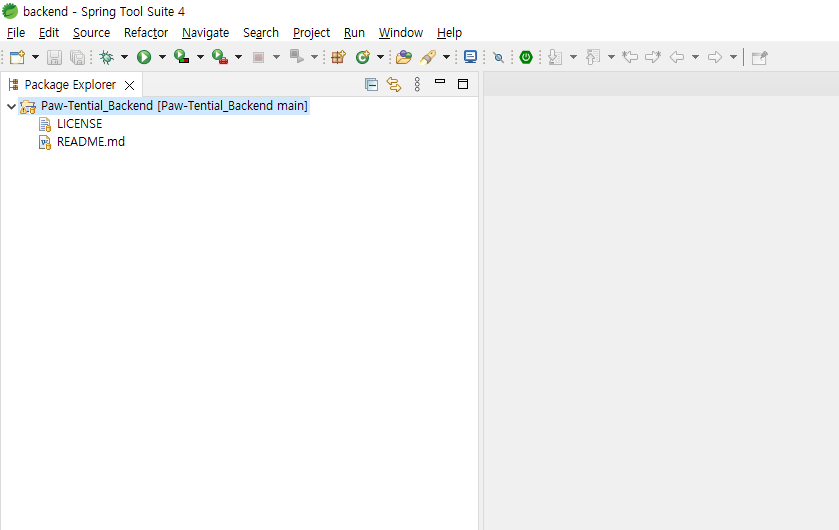Open the Run configurations dropdown arrow

(162, 57)
